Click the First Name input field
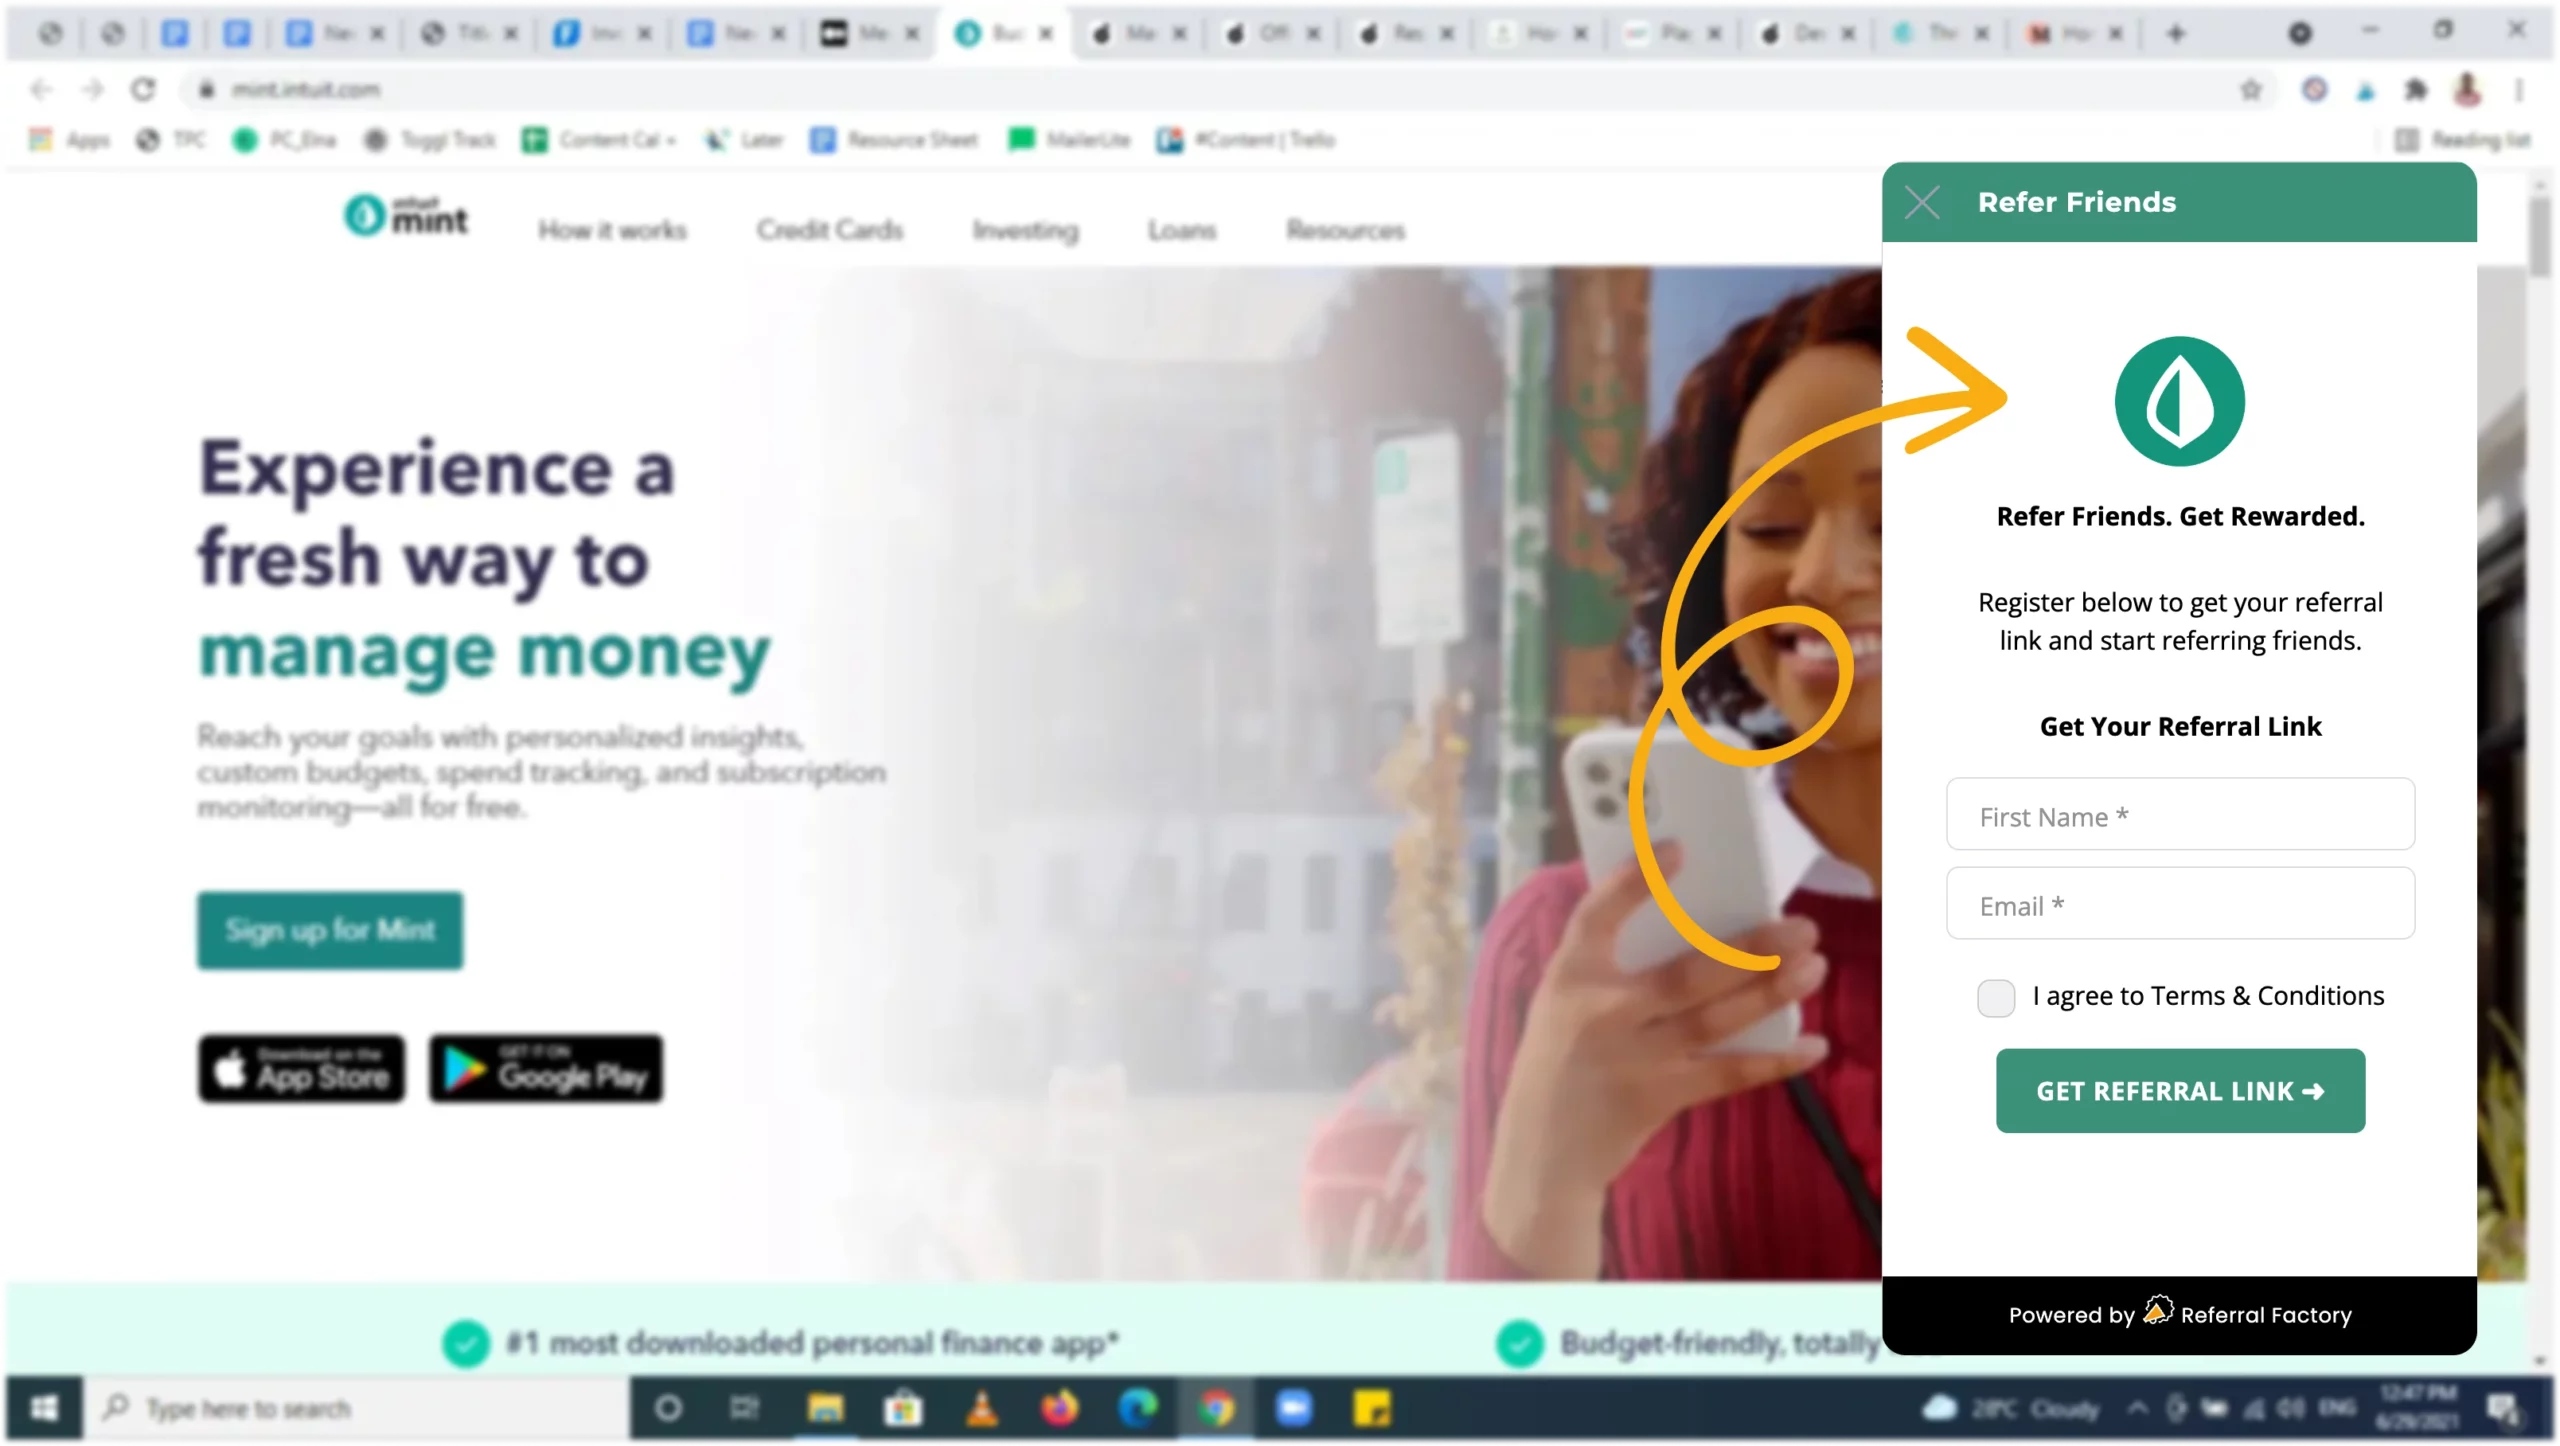The height and width of the screenshot is (1446, 2560). (2180, 814)
